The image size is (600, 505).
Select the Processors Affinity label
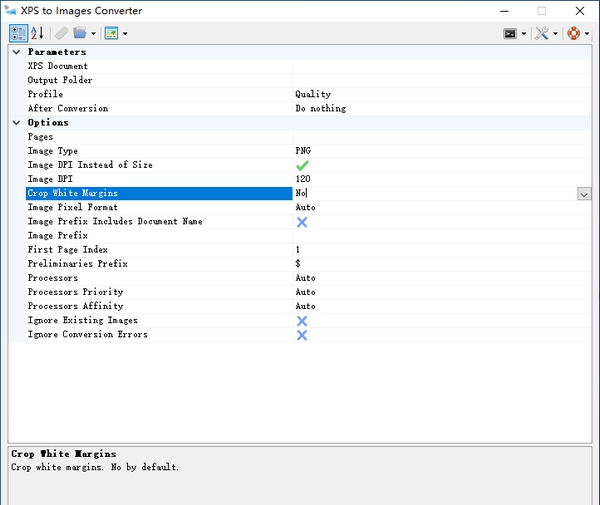pyautogui.click(x=75, y=306)
